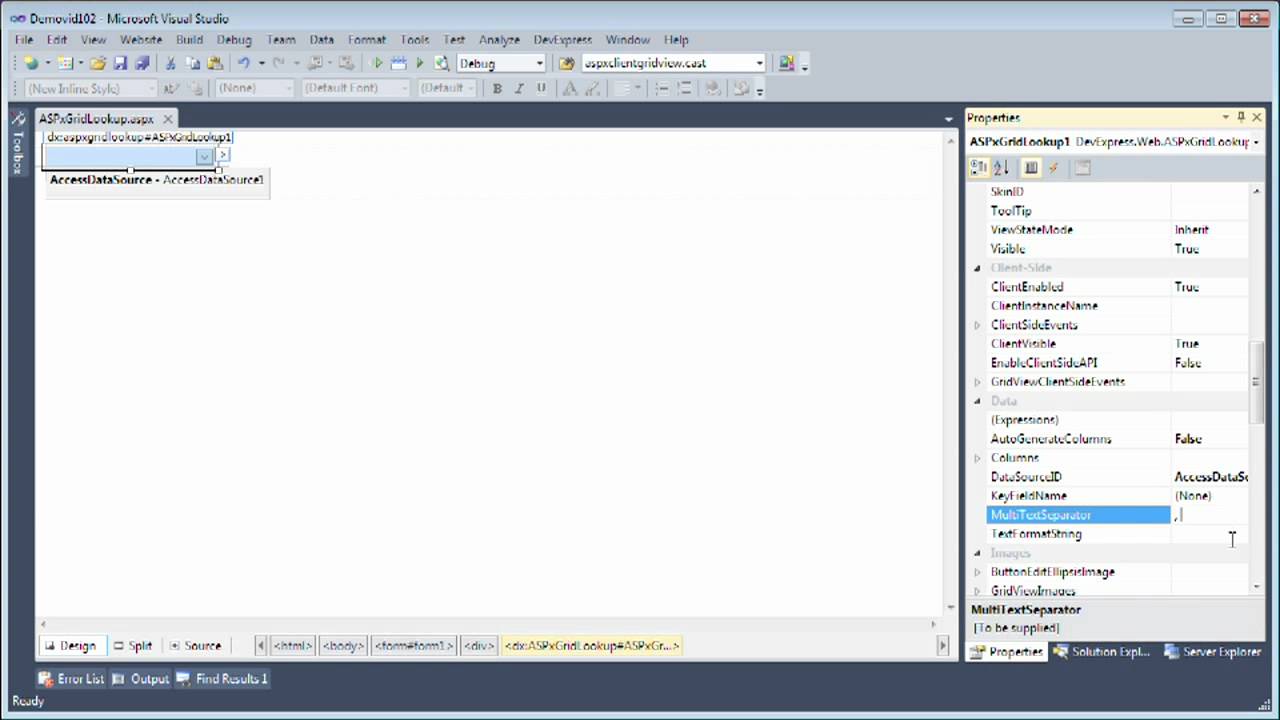Image resolution: width=1280 pixels, height=720 pixels.
Task: Click the Undo arrow icon
Action: click(x=243, y=63)
